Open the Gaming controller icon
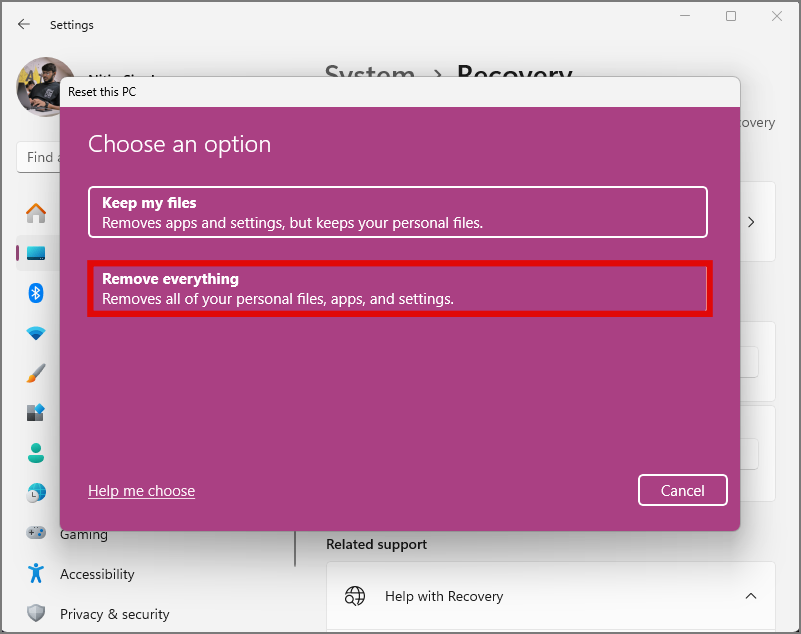This screenshot has height=634, width=801. coord(36,533)
